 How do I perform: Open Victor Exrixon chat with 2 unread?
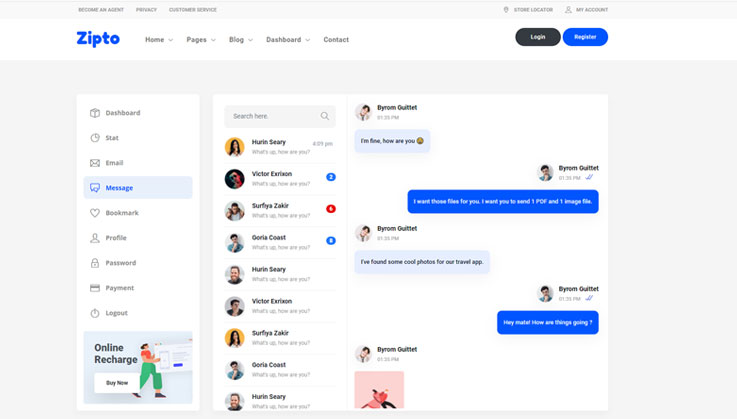click(280, 178)
